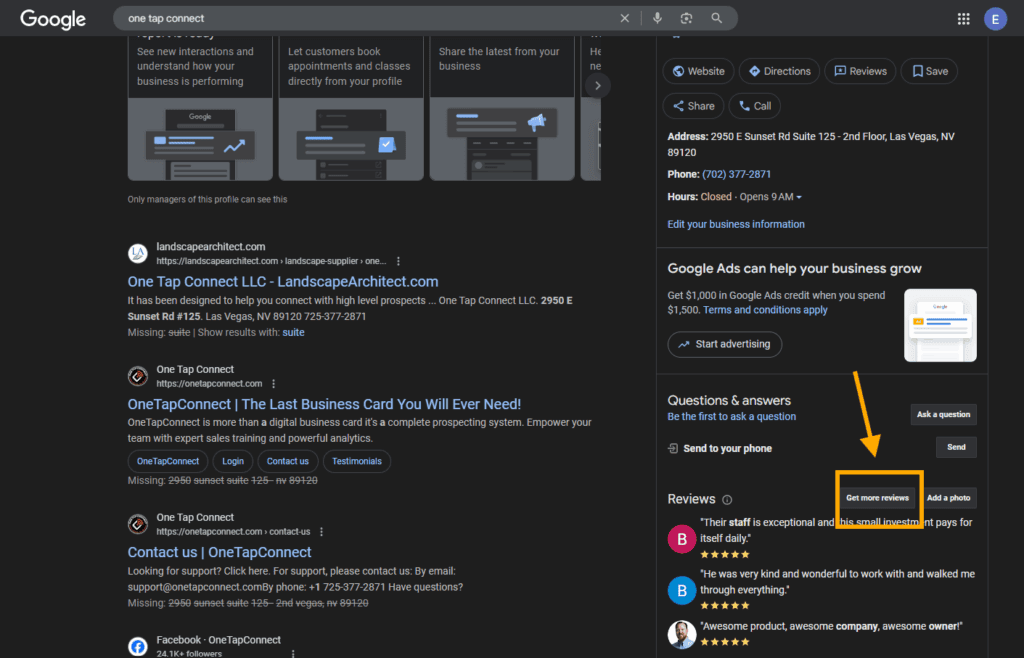
Task: Click Be the first to ask a question
Action: (x=731, y=416)
